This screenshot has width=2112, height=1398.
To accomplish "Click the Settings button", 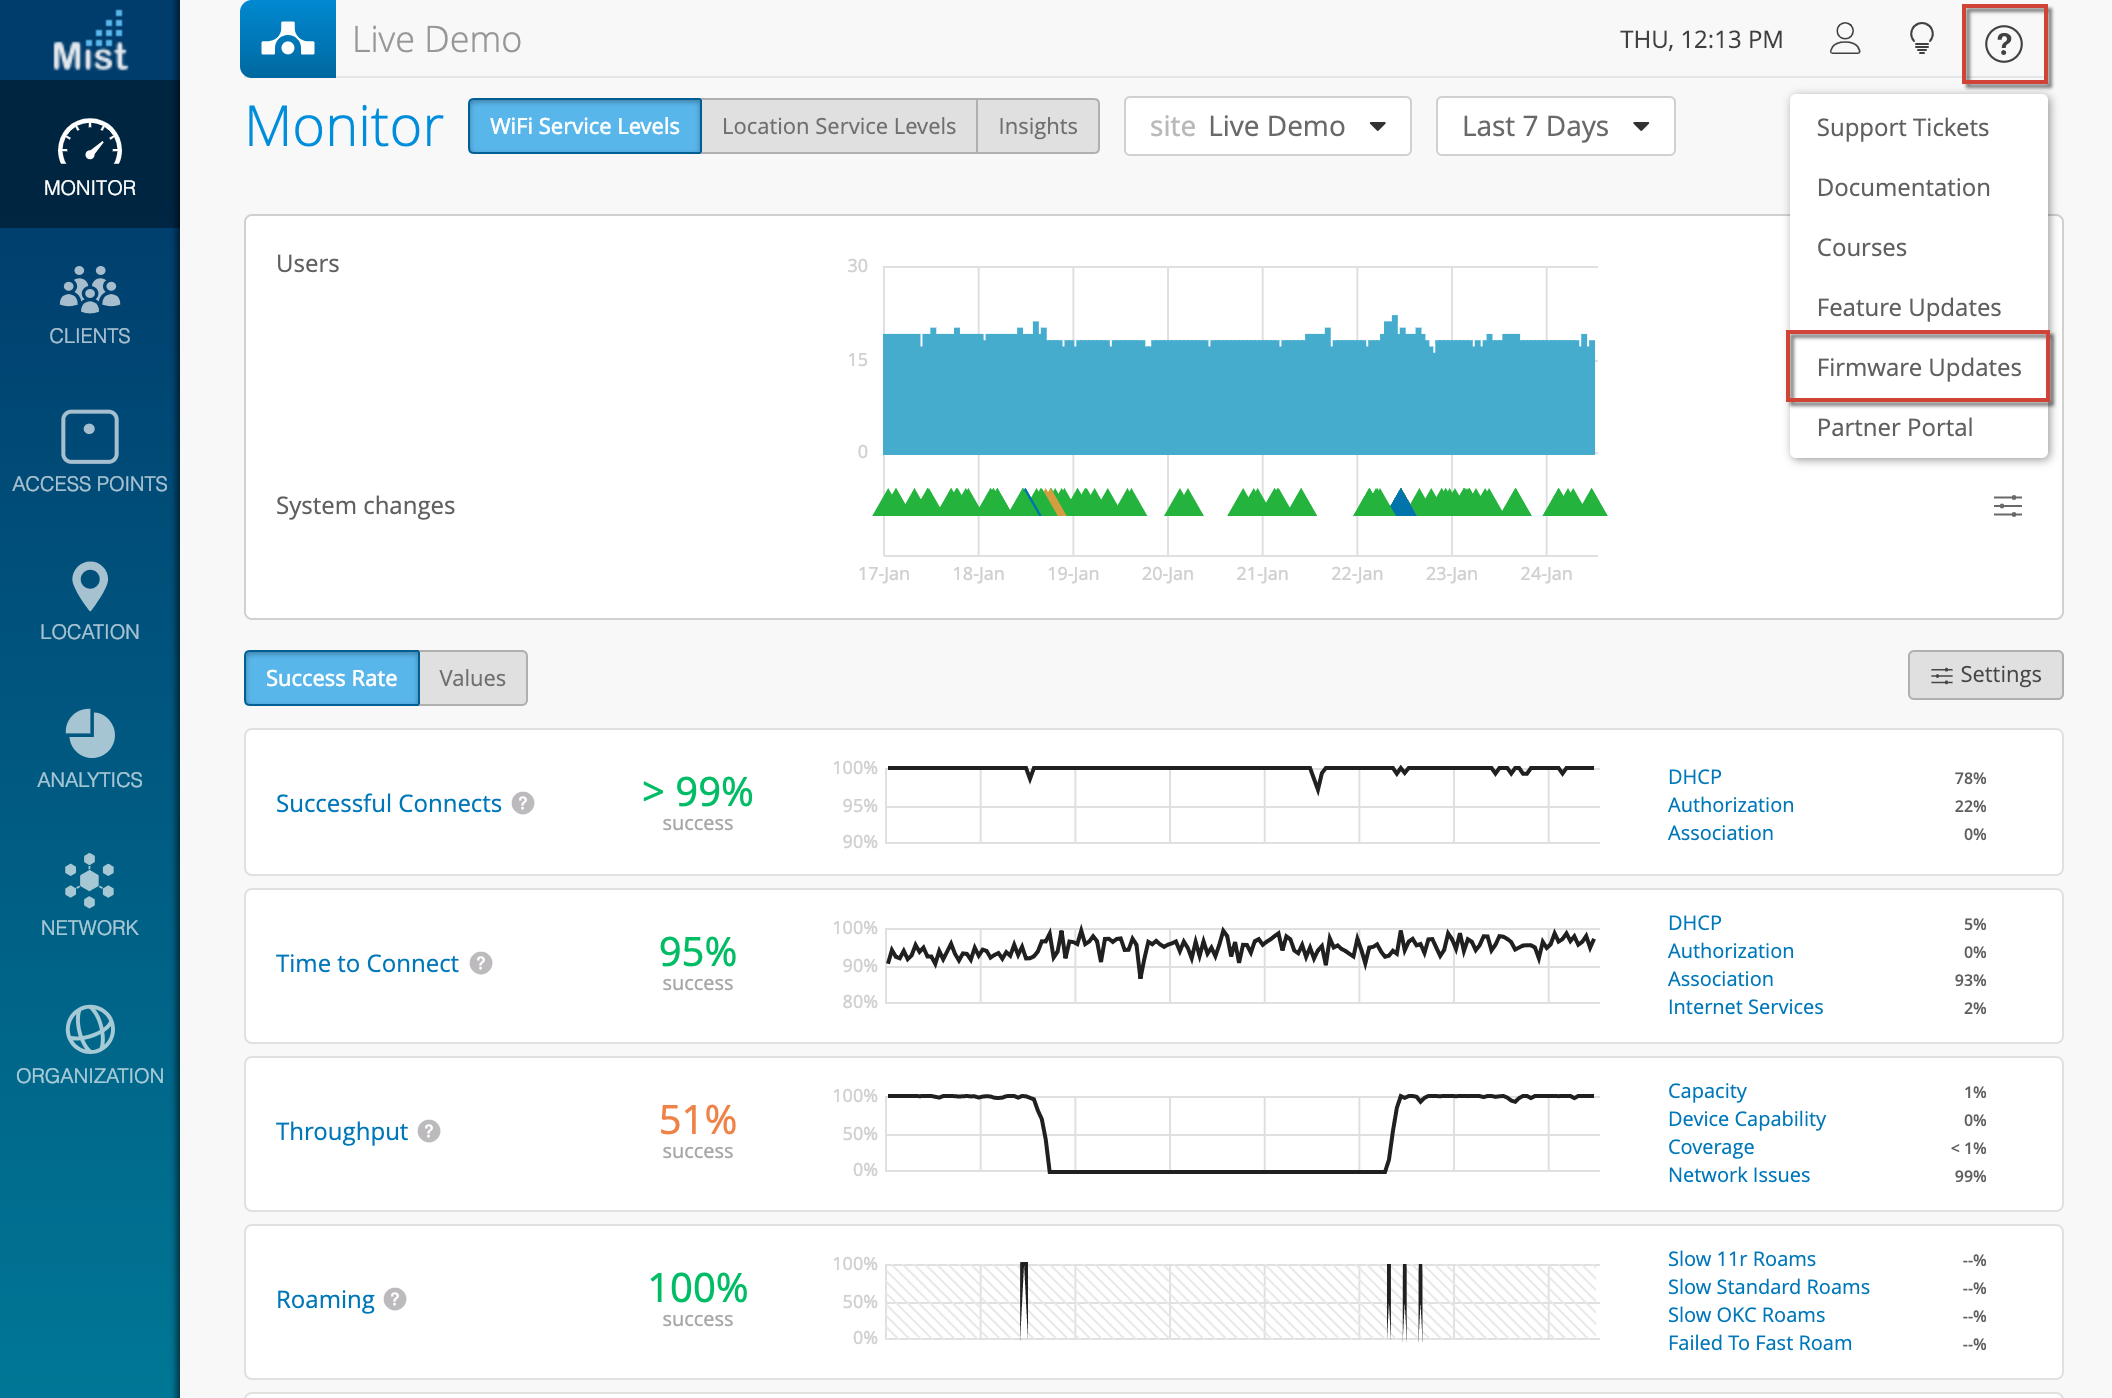I will tap(1985, 675).
